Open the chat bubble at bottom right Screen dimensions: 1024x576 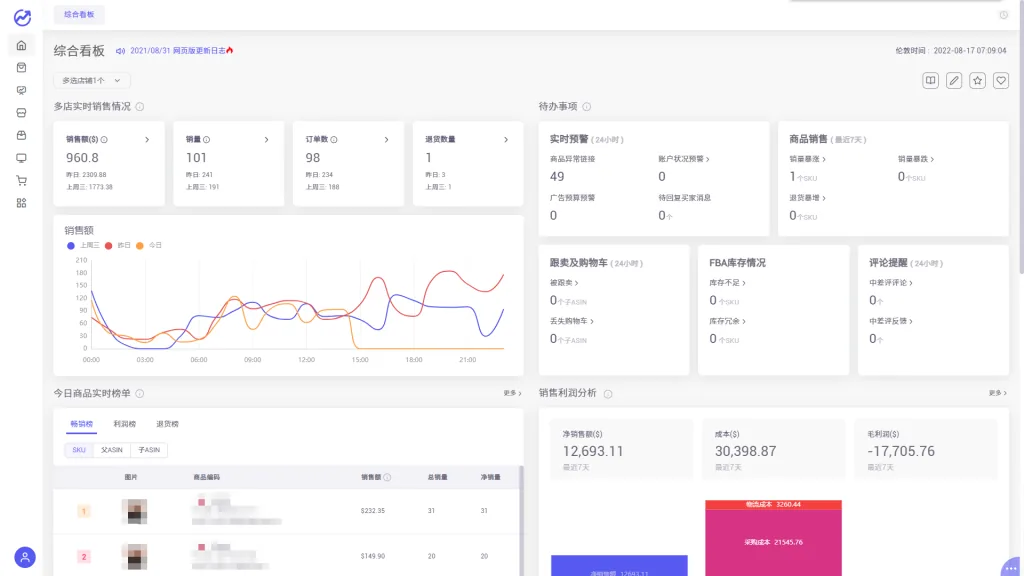click(1012, 568)
